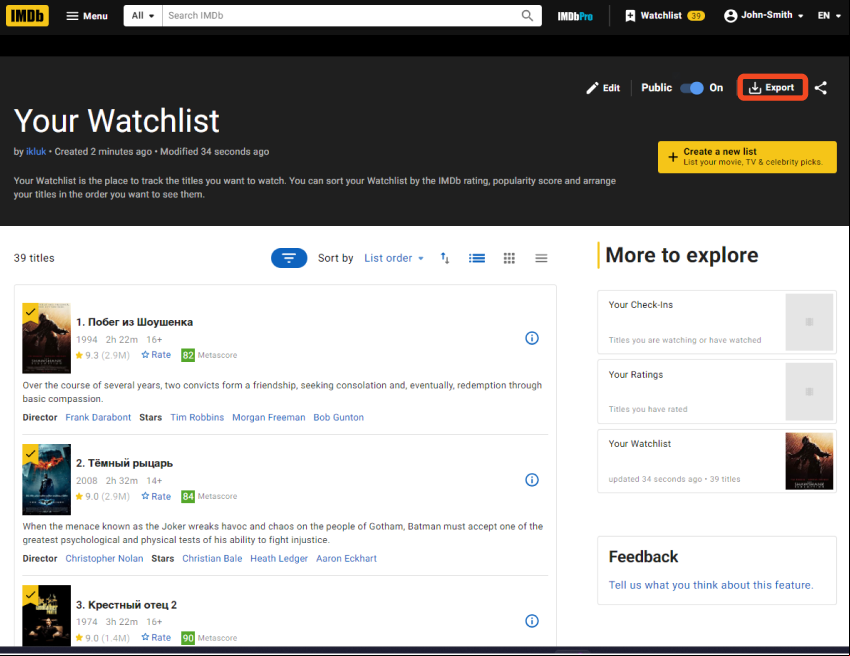Open ikluk author profile link
Screen dimensions: 850x656
(x=36, y=152)
